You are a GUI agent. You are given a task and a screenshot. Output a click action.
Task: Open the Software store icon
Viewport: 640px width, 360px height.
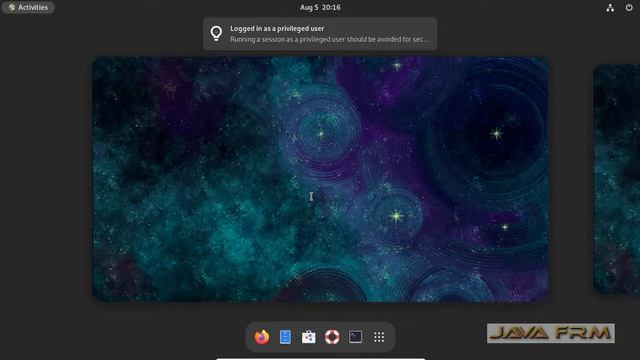(309, 337)
